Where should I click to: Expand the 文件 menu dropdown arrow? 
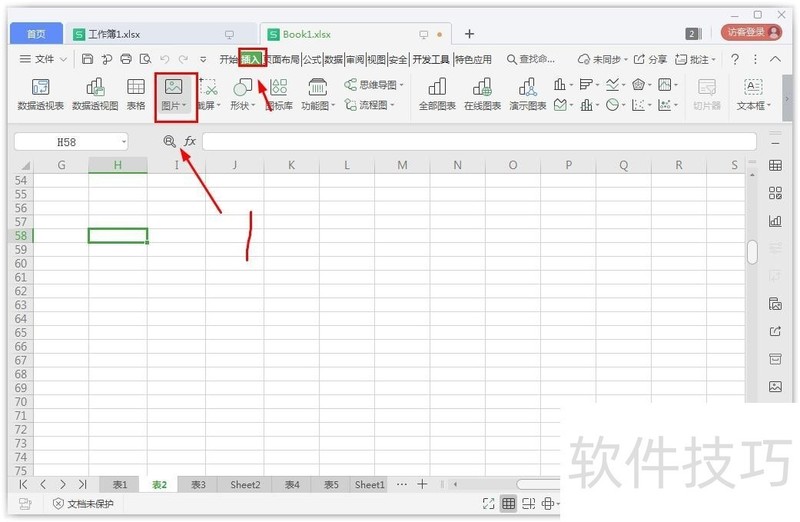[63, 59]
